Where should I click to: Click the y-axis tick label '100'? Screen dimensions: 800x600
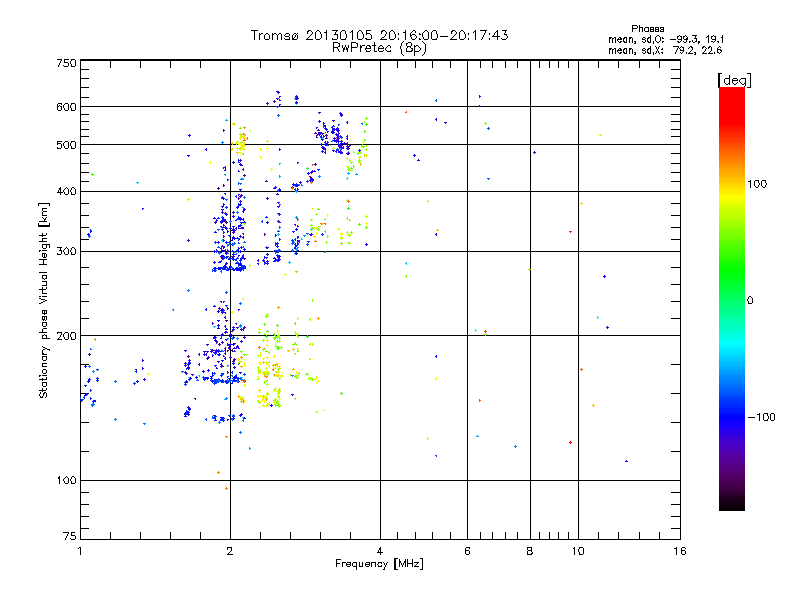tap(67, 481)
